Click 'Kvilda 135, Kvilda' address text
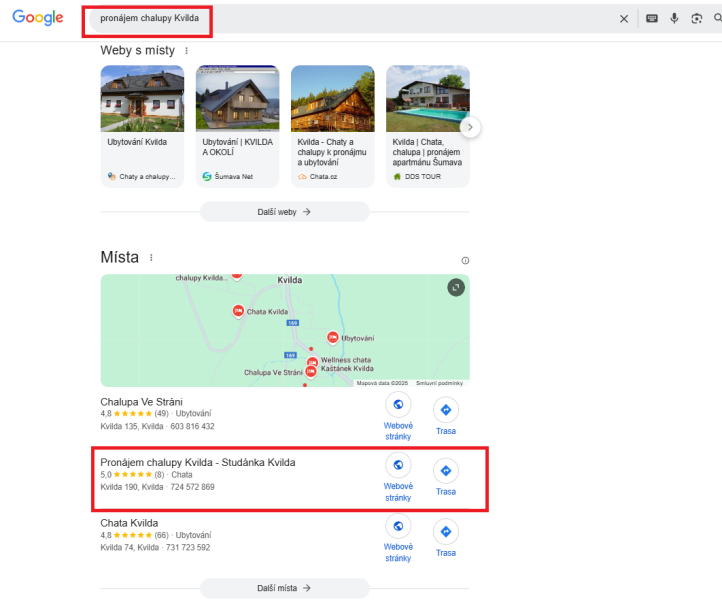The image size is (722, 600). coord(132,426)
